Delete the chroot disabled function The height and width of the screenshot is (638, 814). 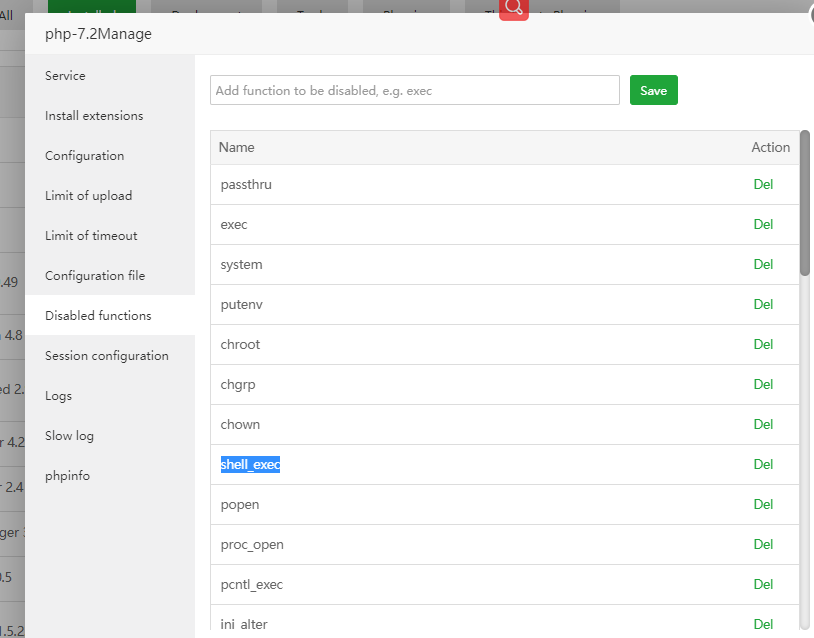[763, 344]
